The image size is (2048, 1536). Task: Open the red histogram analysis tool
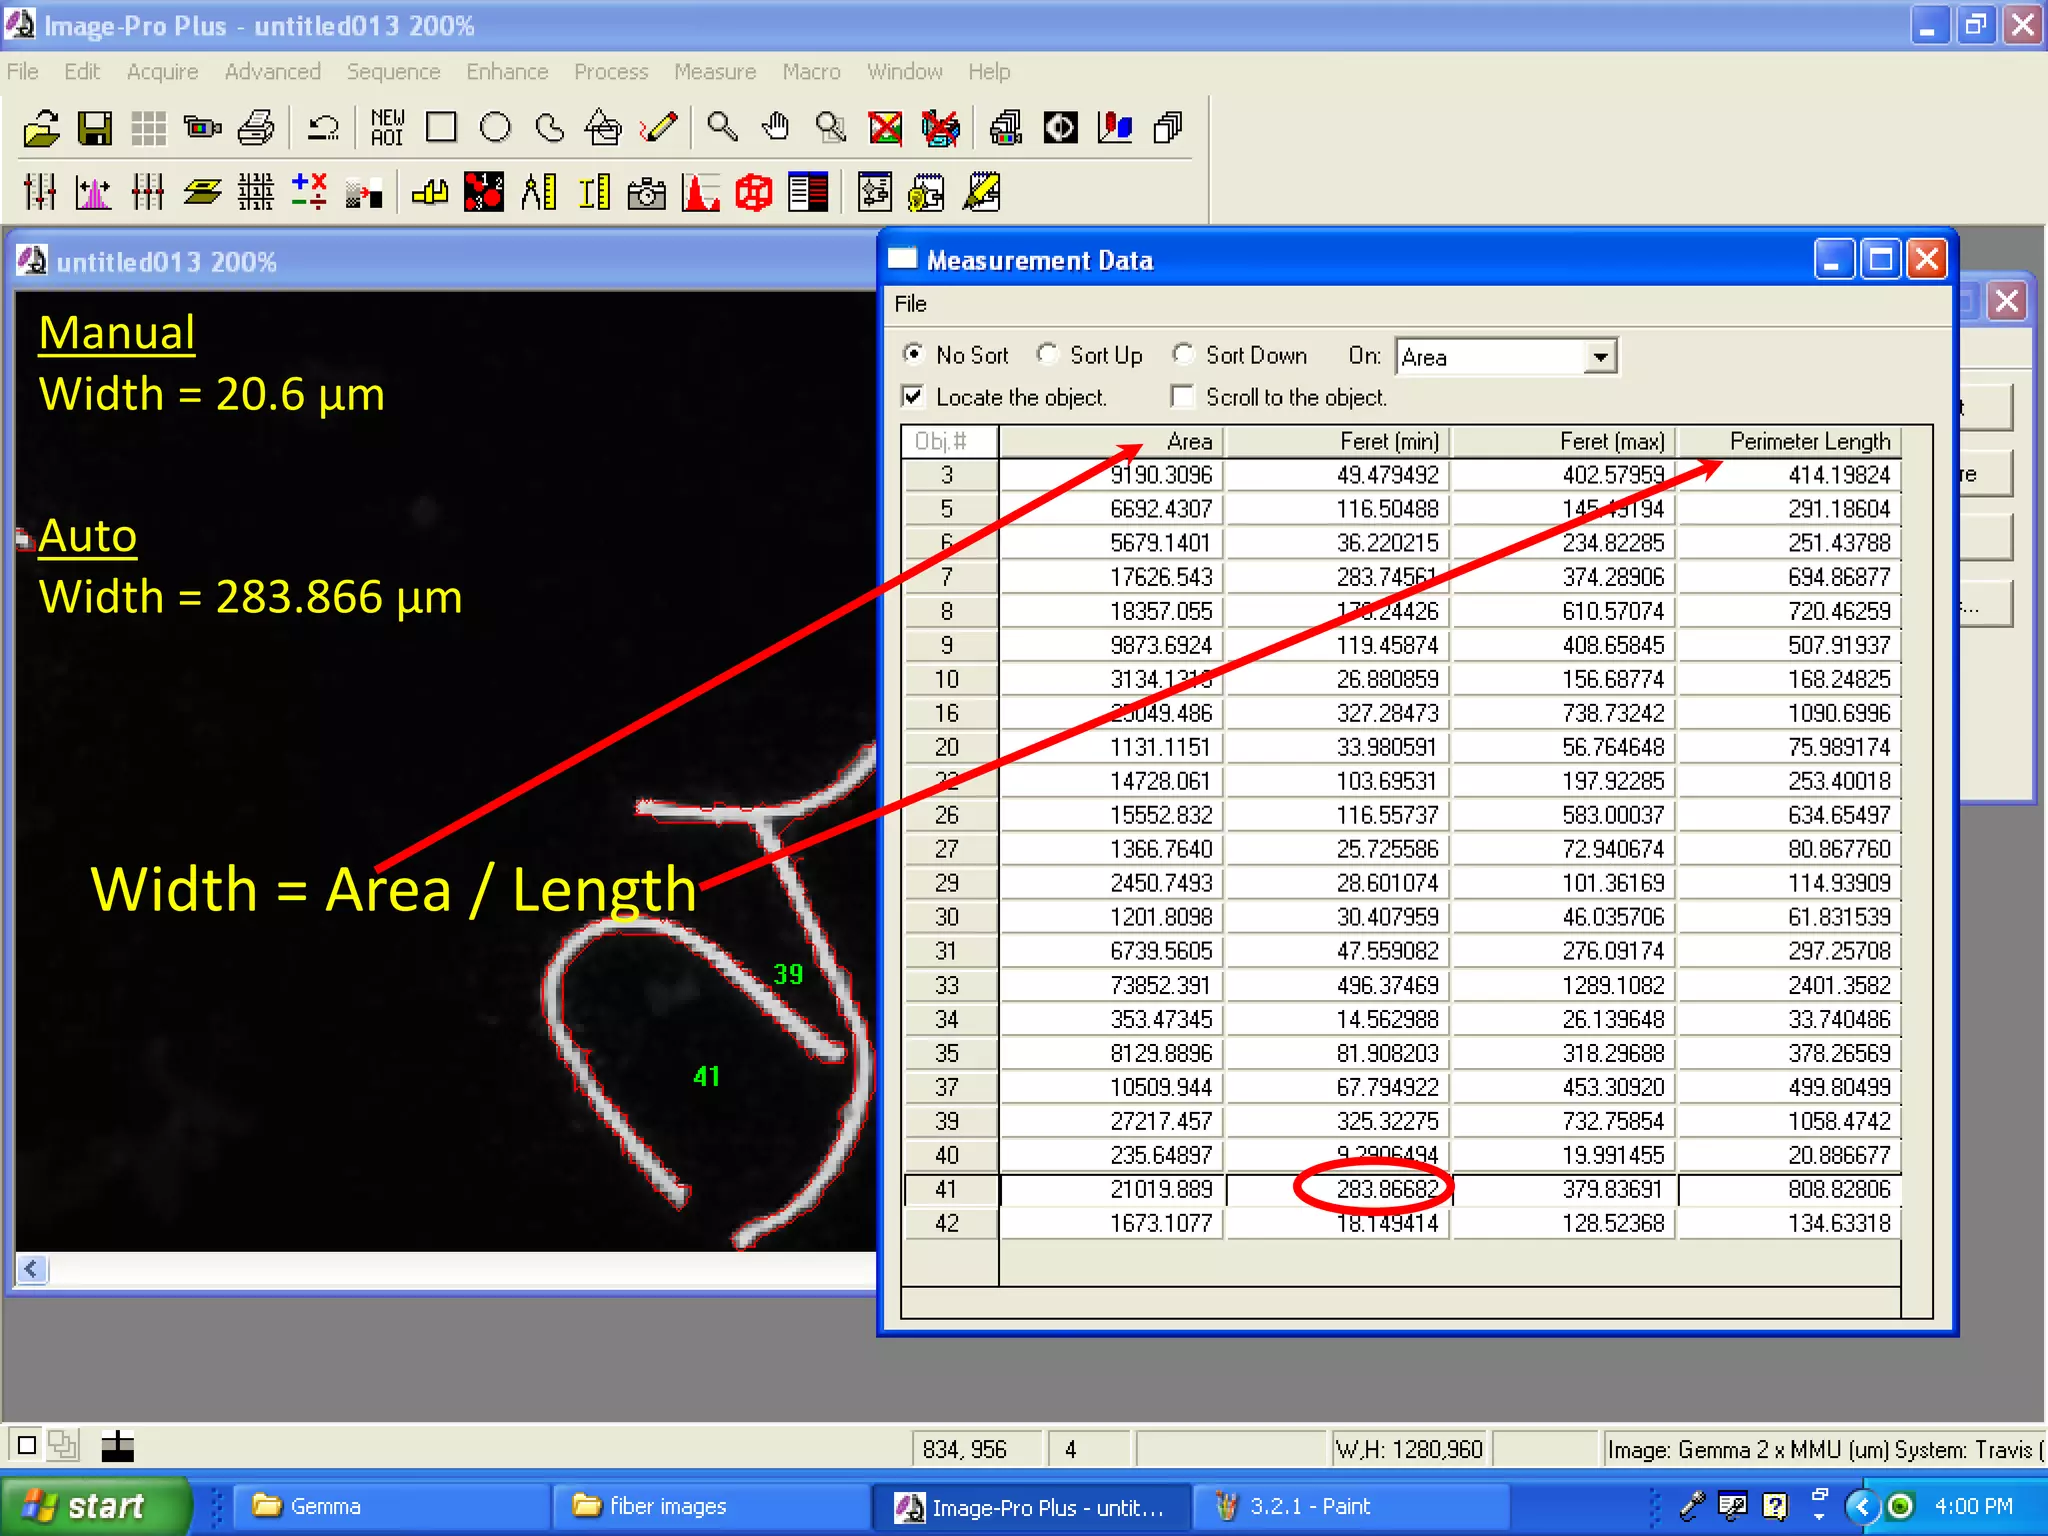point(701,191)
